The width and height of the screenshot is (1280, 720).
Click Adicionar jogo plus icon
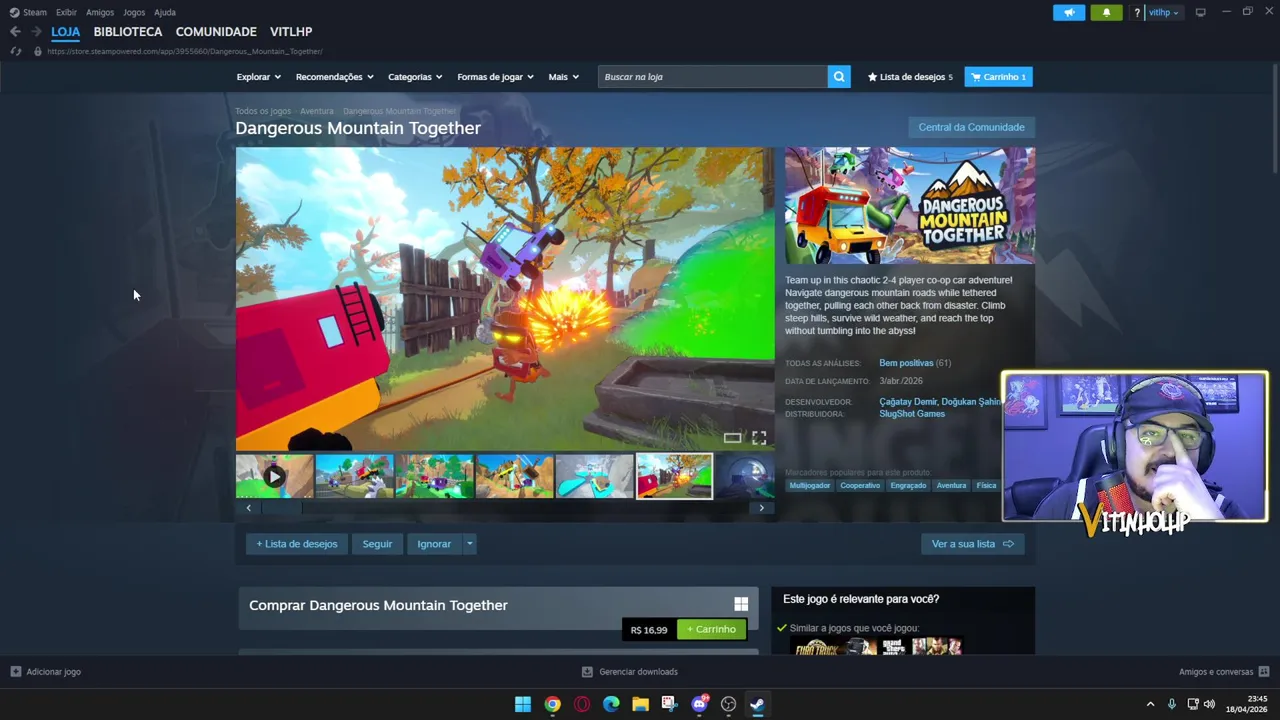(x=15, y=672)
